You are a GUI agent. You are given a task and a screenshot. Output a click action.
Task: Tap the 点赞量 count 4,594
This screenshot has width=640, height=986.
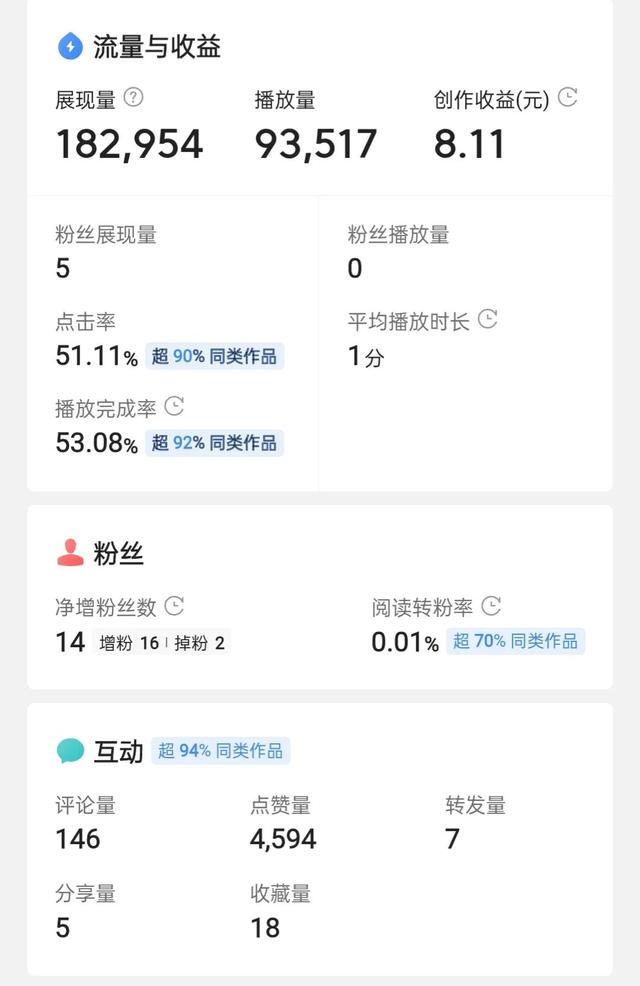click(x=284, y=839)
